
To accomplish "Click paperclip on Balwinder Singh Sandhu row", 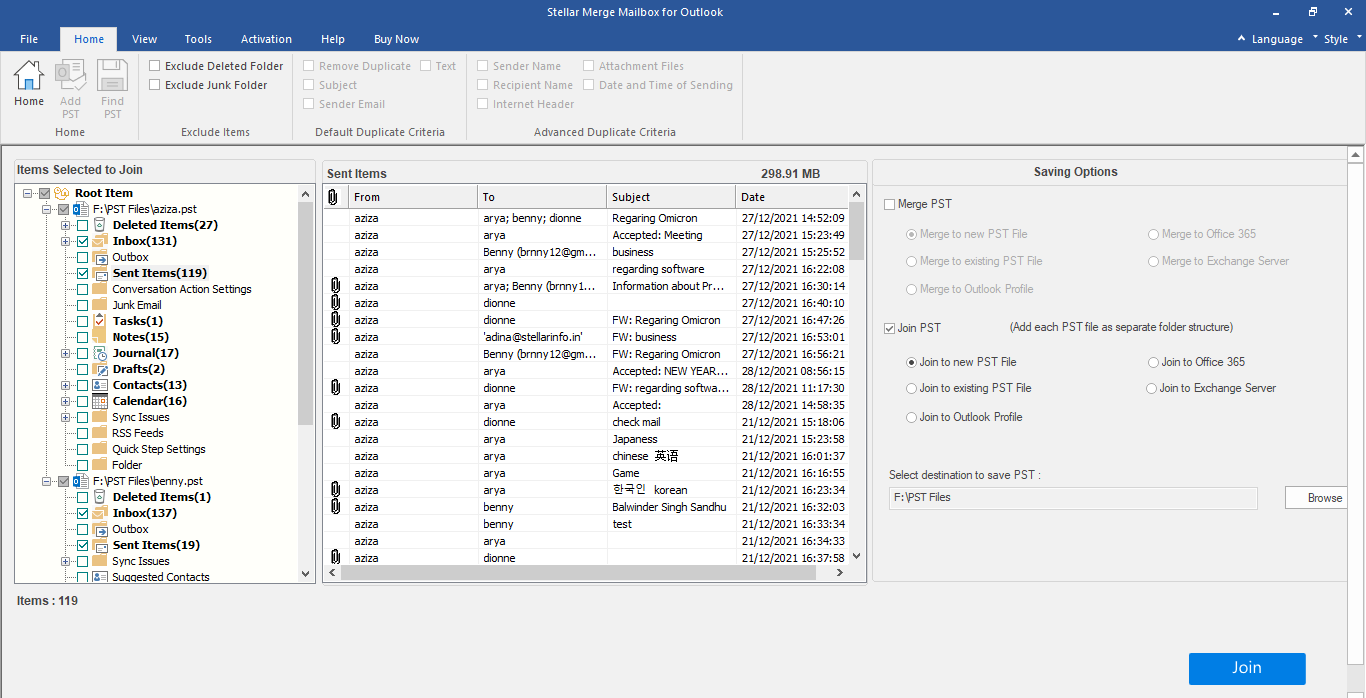I will point(335,507).
